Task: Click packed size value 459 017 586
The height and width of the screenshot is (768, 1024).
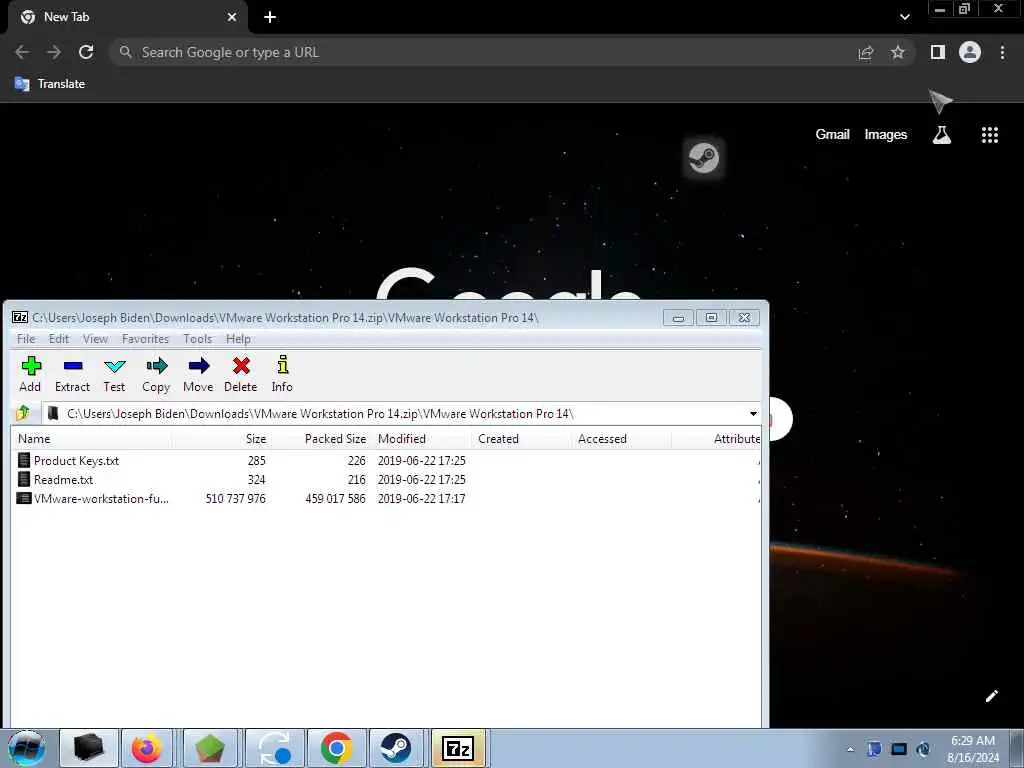Action: [335, 498]
